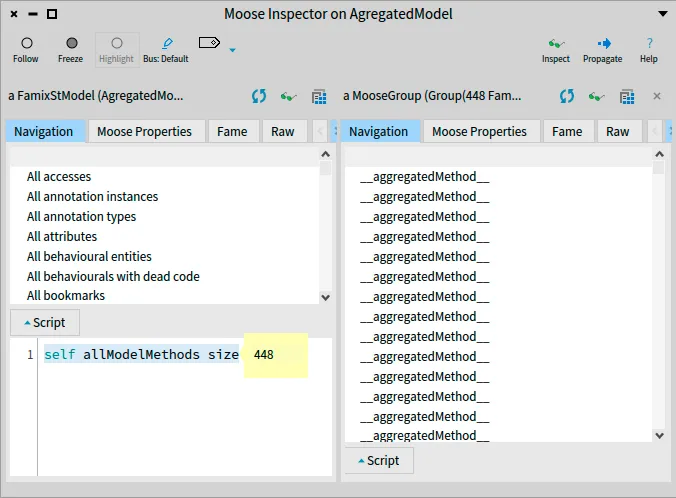Click the script code line 'self allModelMethods size'
Screen dimensions: 676x498
(141, 354)
